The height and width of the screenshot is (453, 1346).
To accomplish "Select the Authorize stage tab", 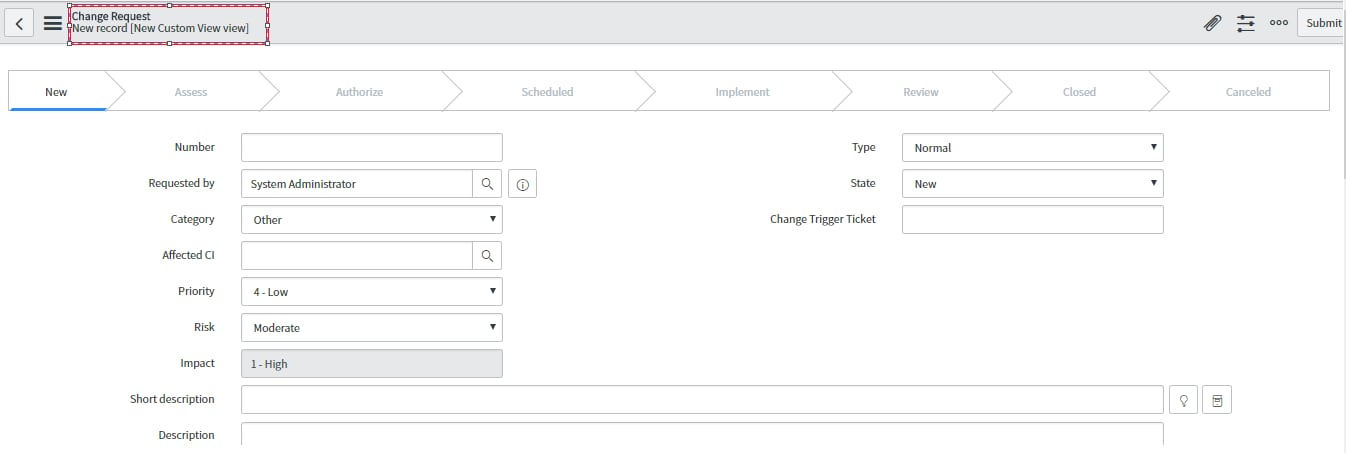I will point(359,92).
